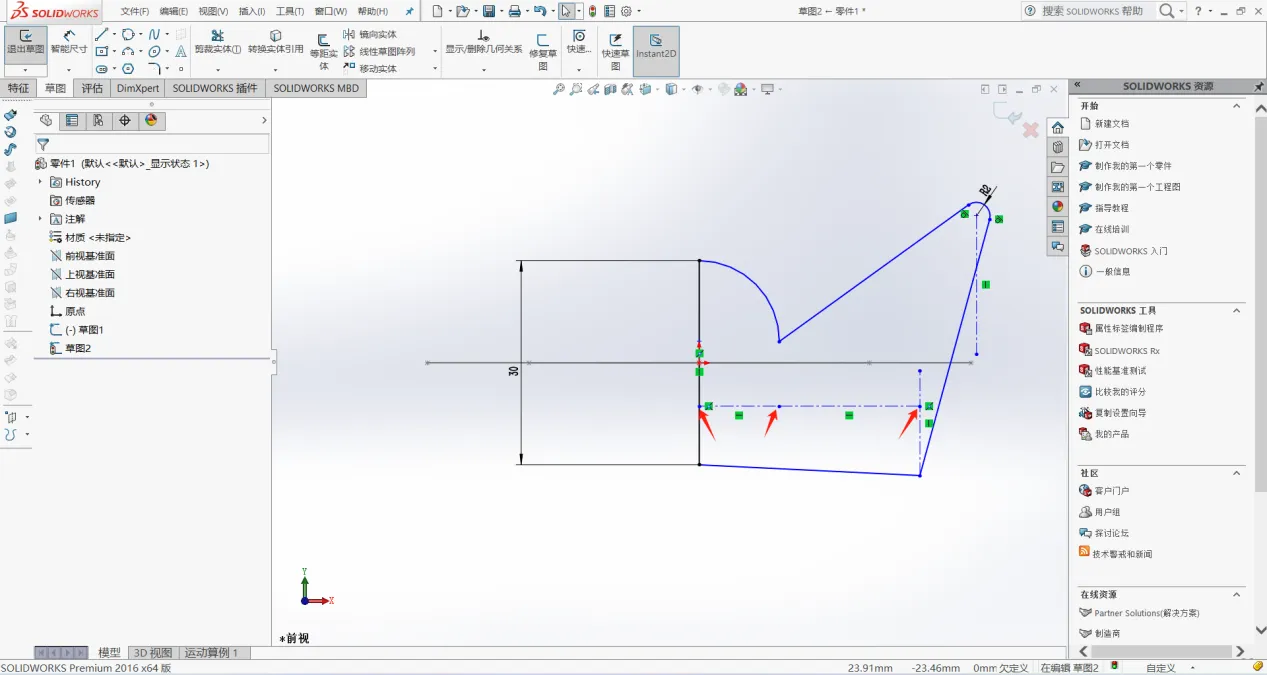Image resolution: width=1267 pixels, height=675 pixels.
Task: Switch to the 特征 tab
Action: tap(19, 88)
